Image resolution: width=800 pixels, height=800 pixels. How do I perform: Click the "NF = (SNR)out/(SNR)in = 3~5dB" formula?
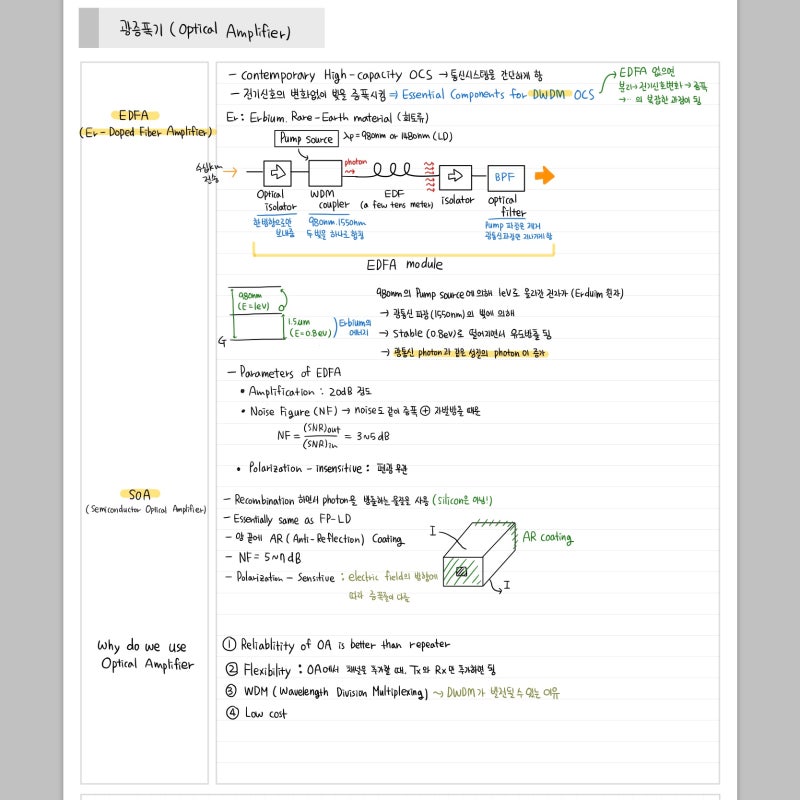(334, 436)
